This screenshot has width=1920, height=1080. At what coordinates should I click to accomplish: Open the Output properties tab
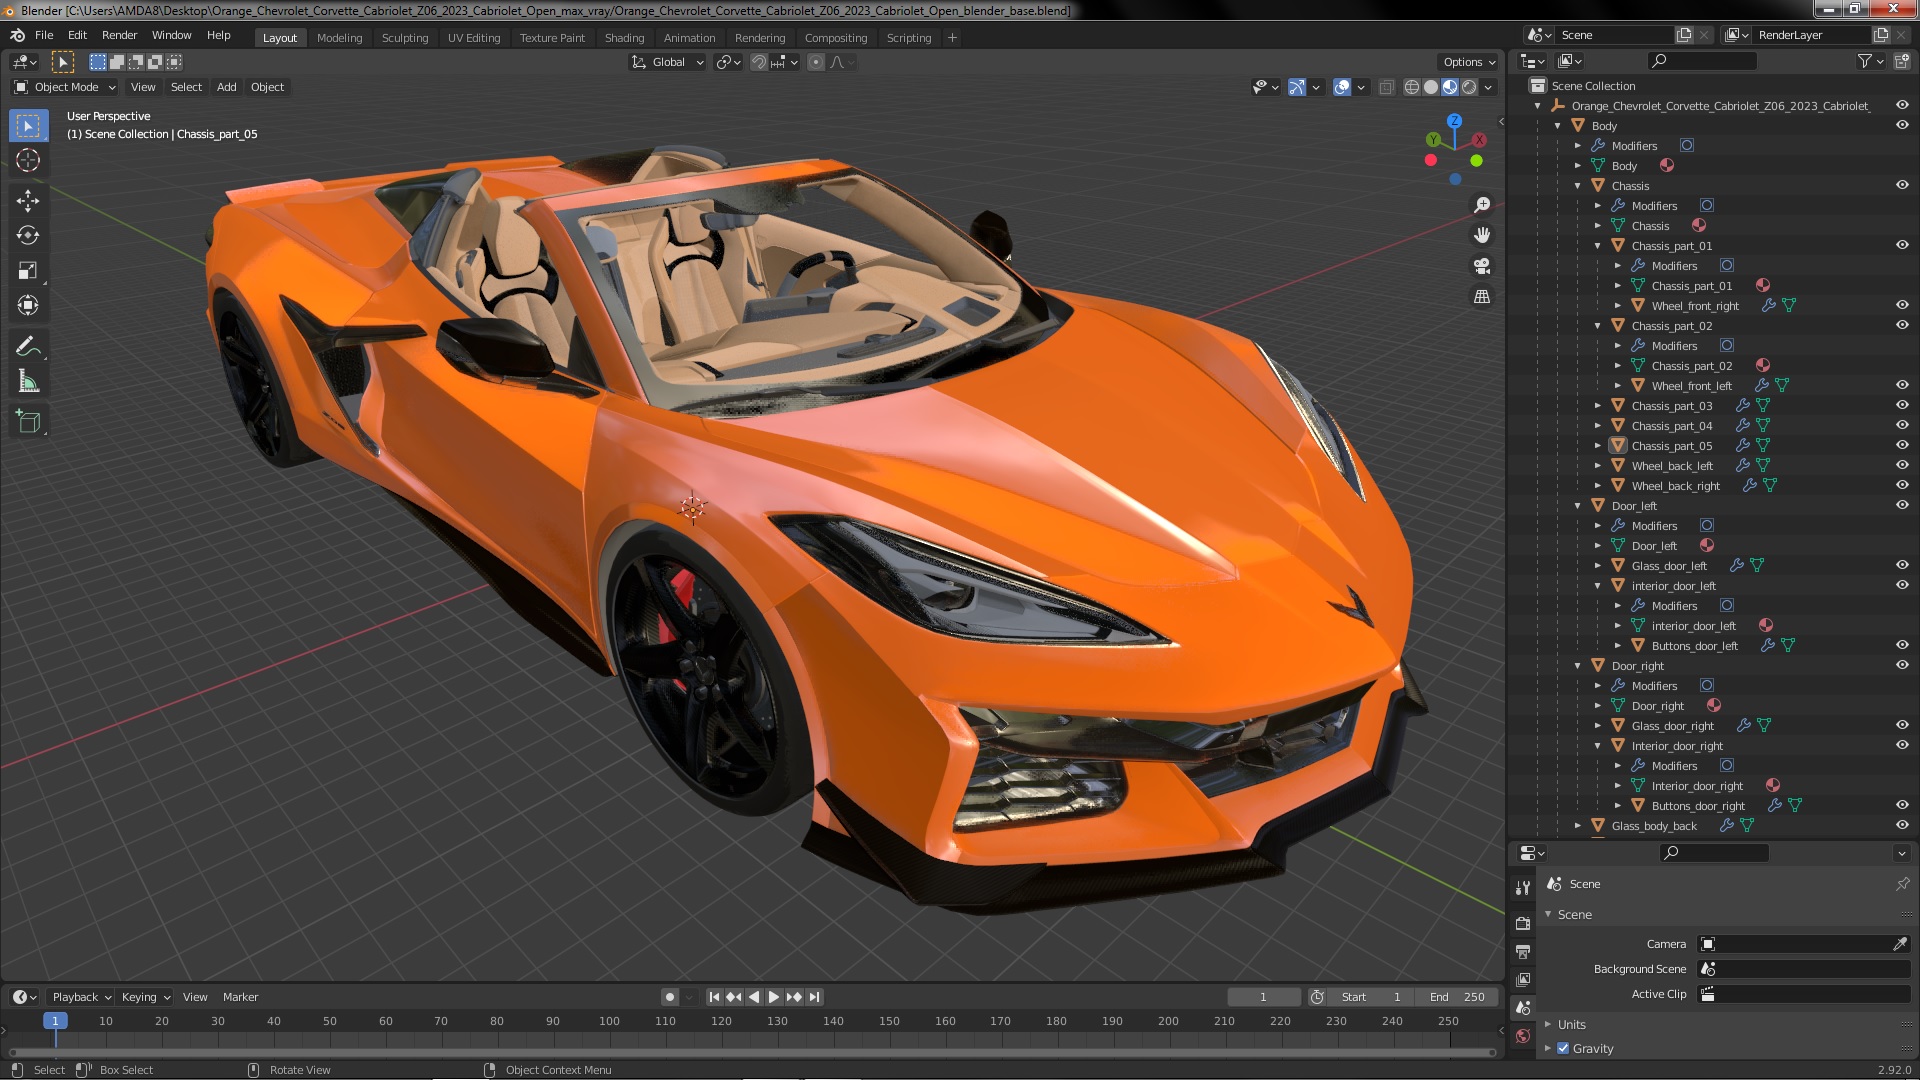(x=1523, y=951)
